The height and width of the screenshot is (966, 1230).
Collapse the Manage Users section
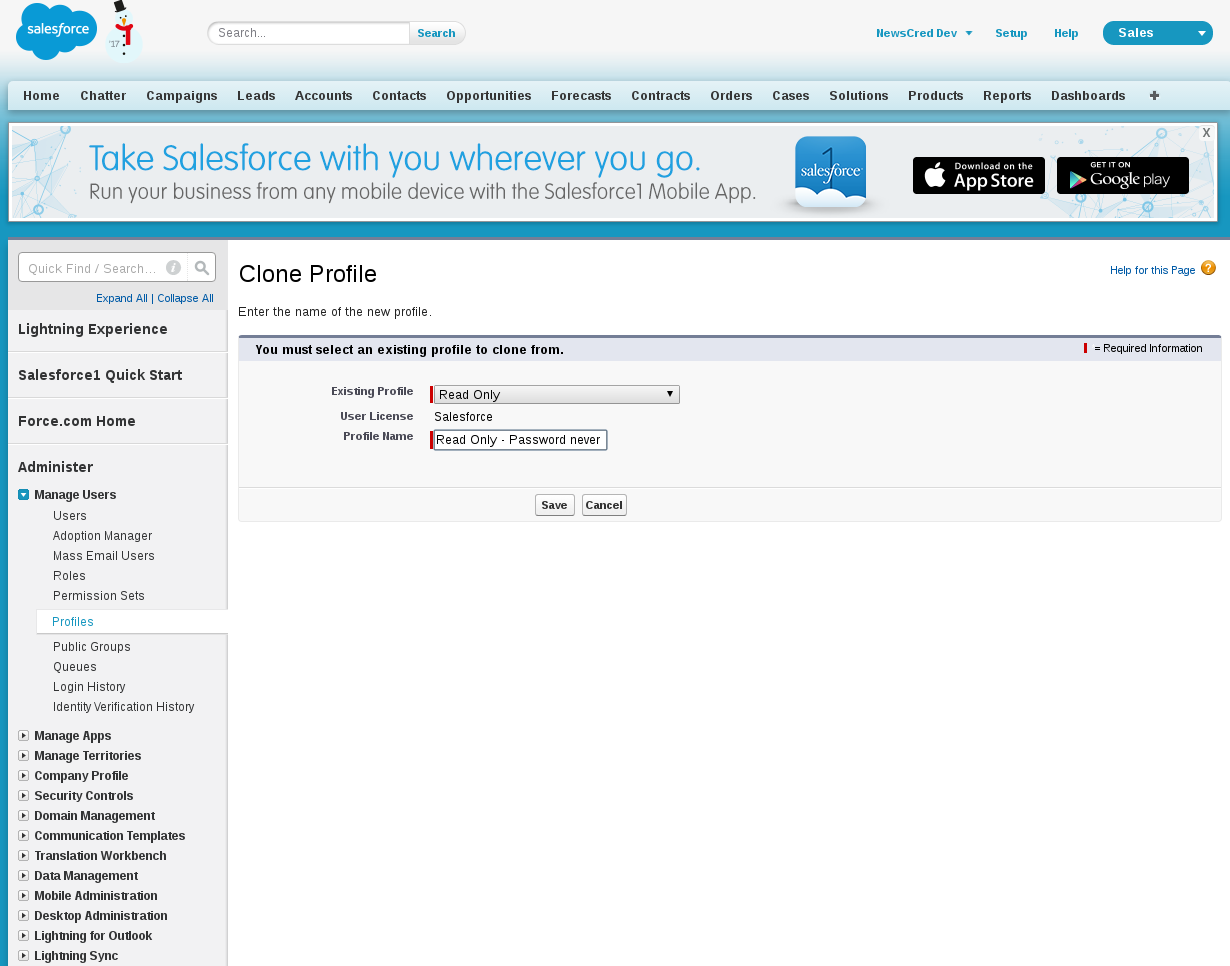coord(23,495)
